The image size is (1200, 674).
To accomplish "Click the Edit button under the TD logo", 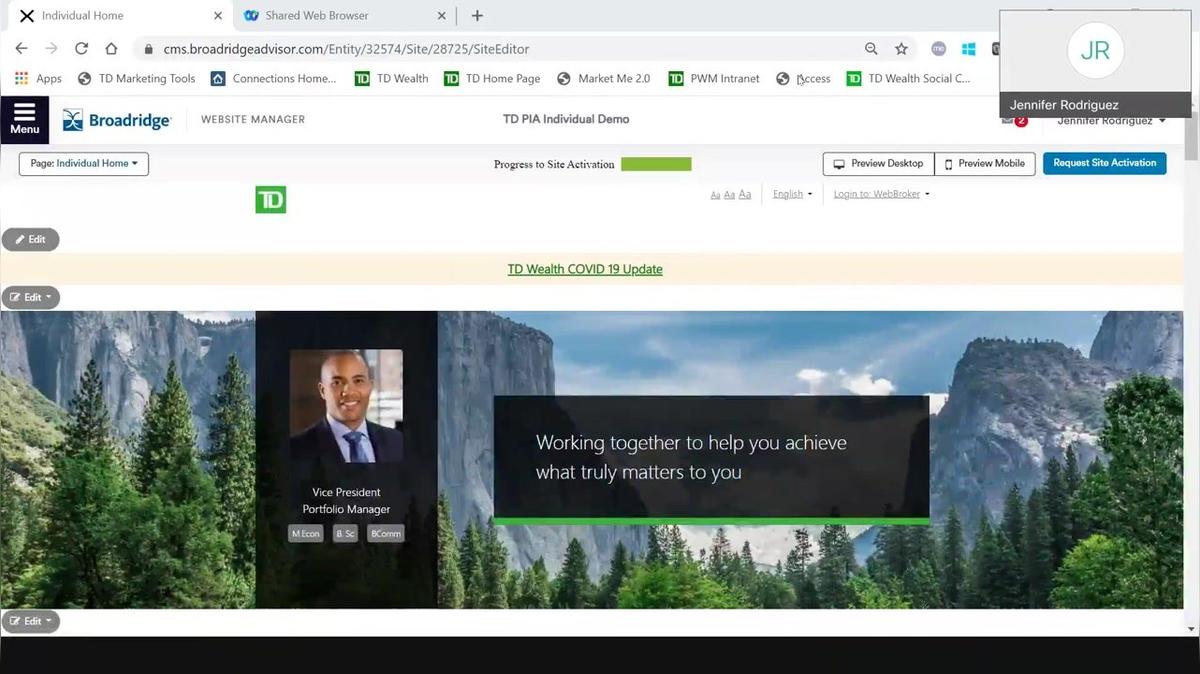I will [30, 239].
